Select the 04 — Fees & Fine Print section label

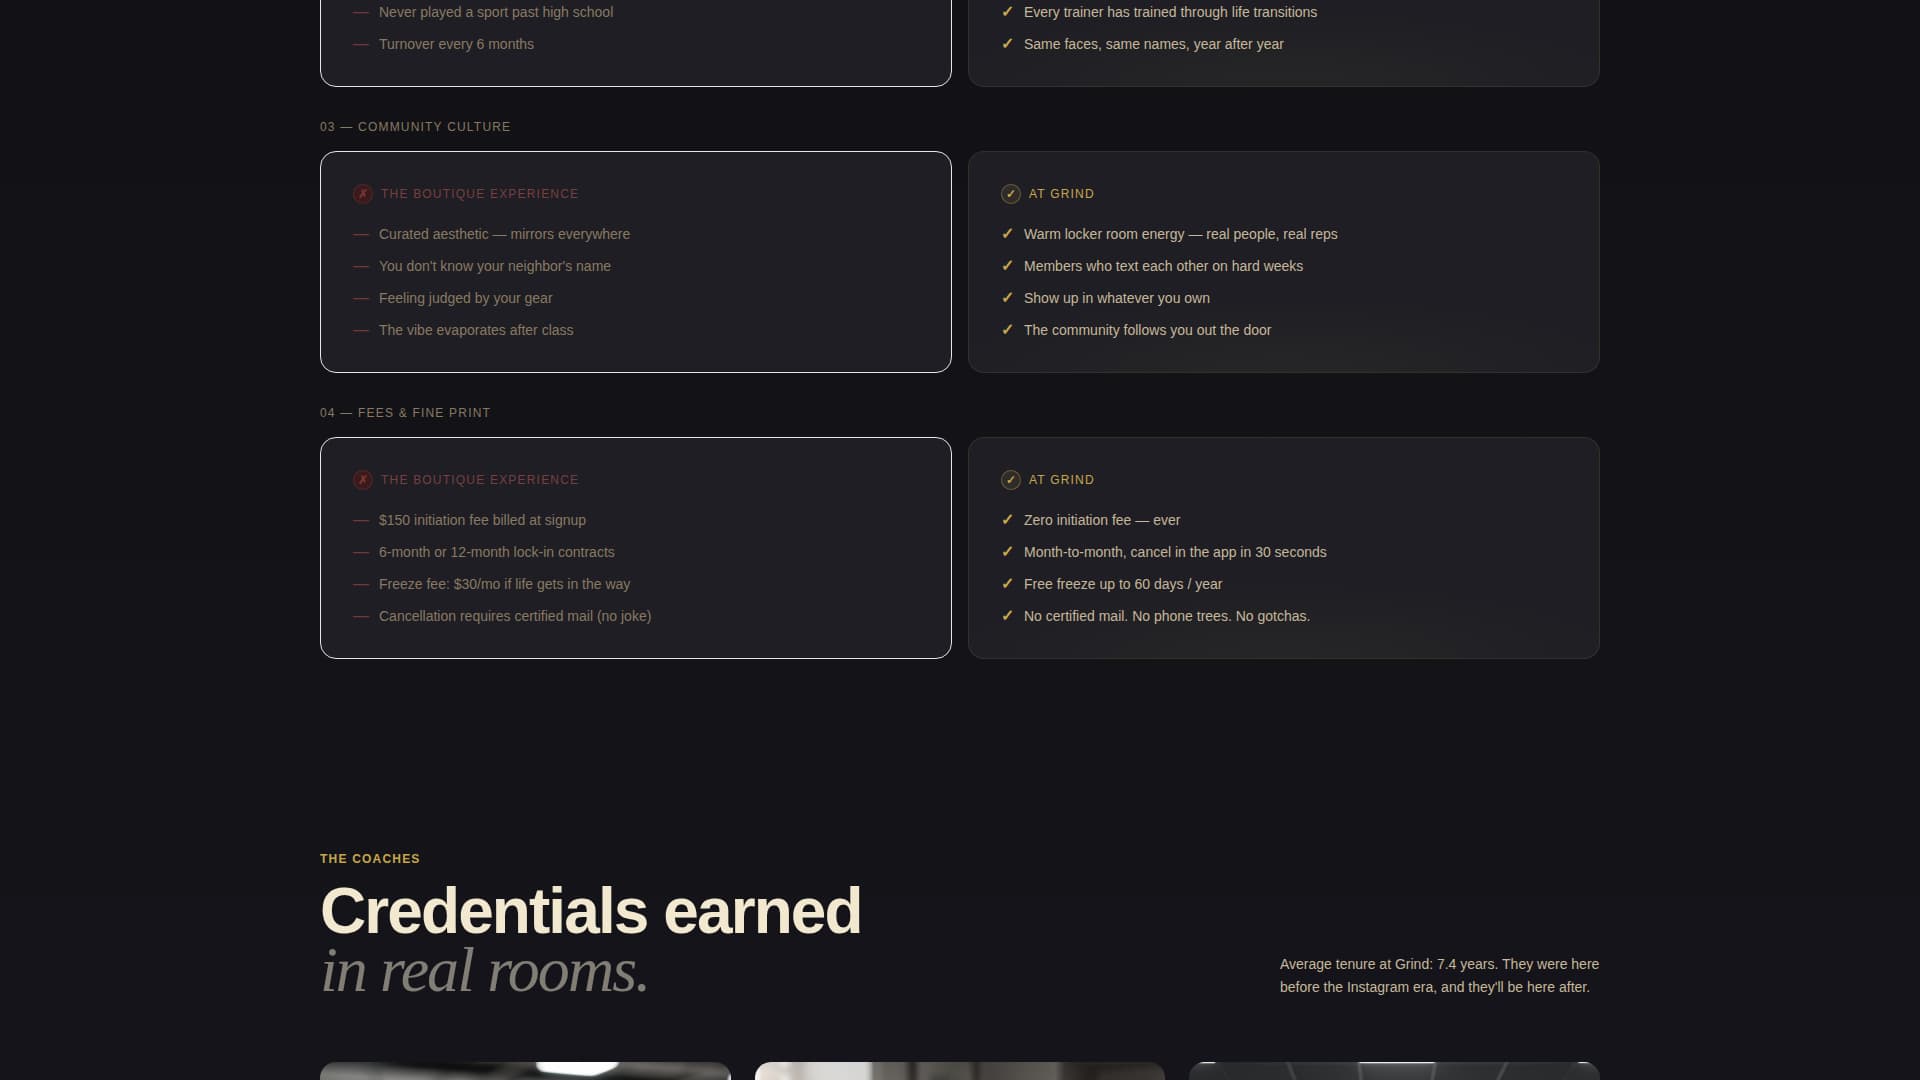(405, 413)
